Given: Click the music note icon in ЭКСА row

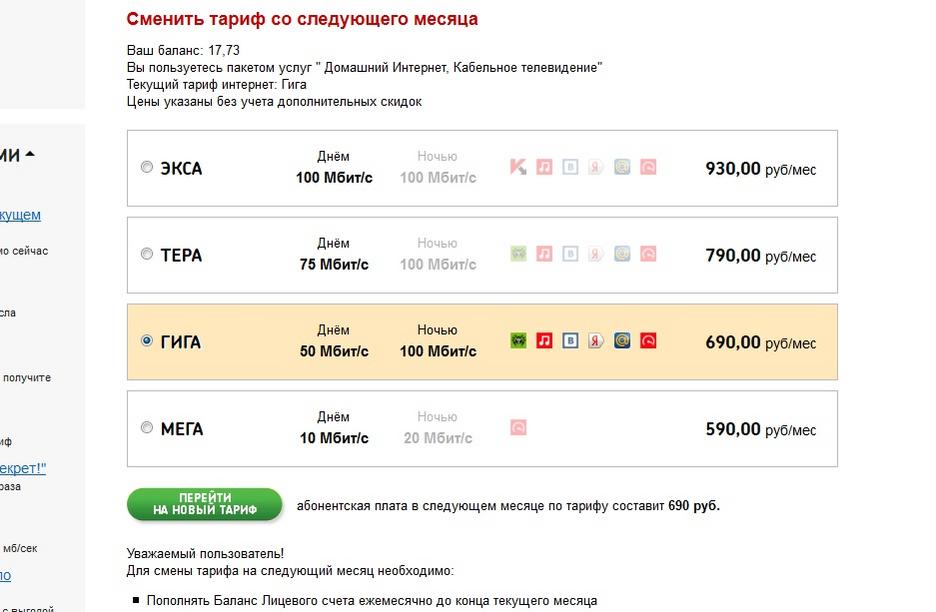Looking at the screenshot, I should coord(544,167).
